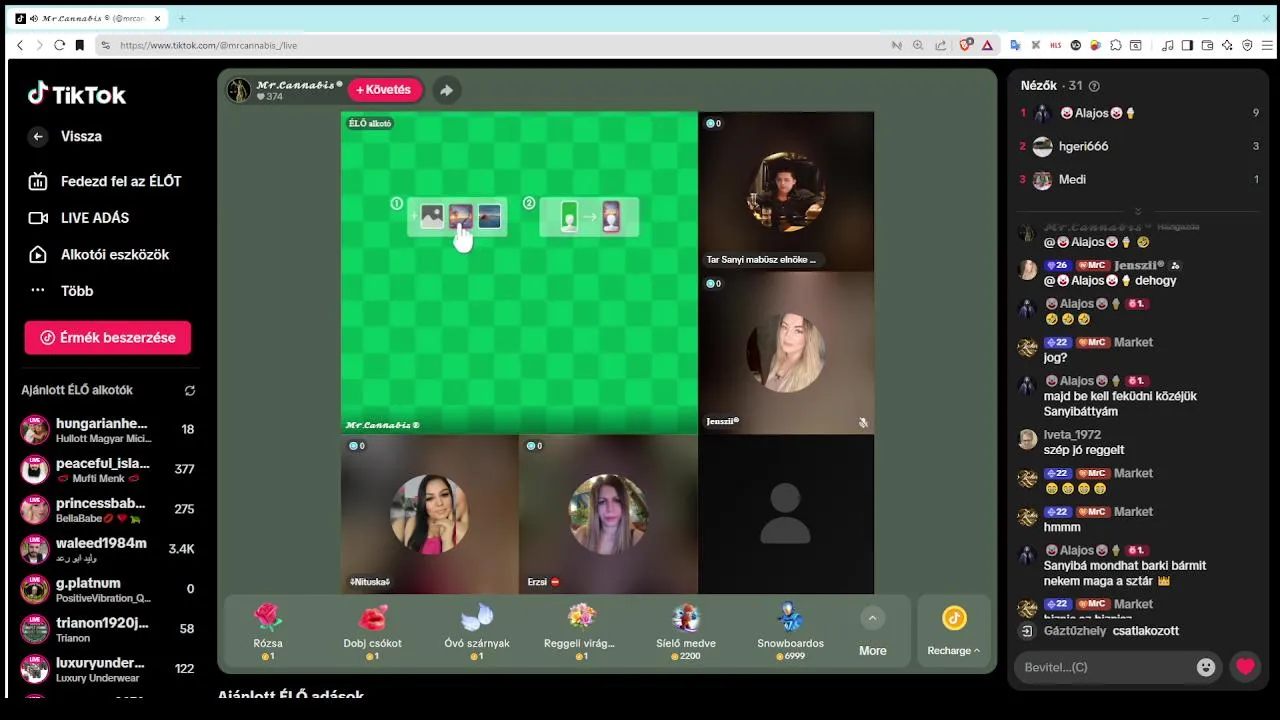
Task: Expand the viewers ranking list
Action: (x=1137, y=211)
